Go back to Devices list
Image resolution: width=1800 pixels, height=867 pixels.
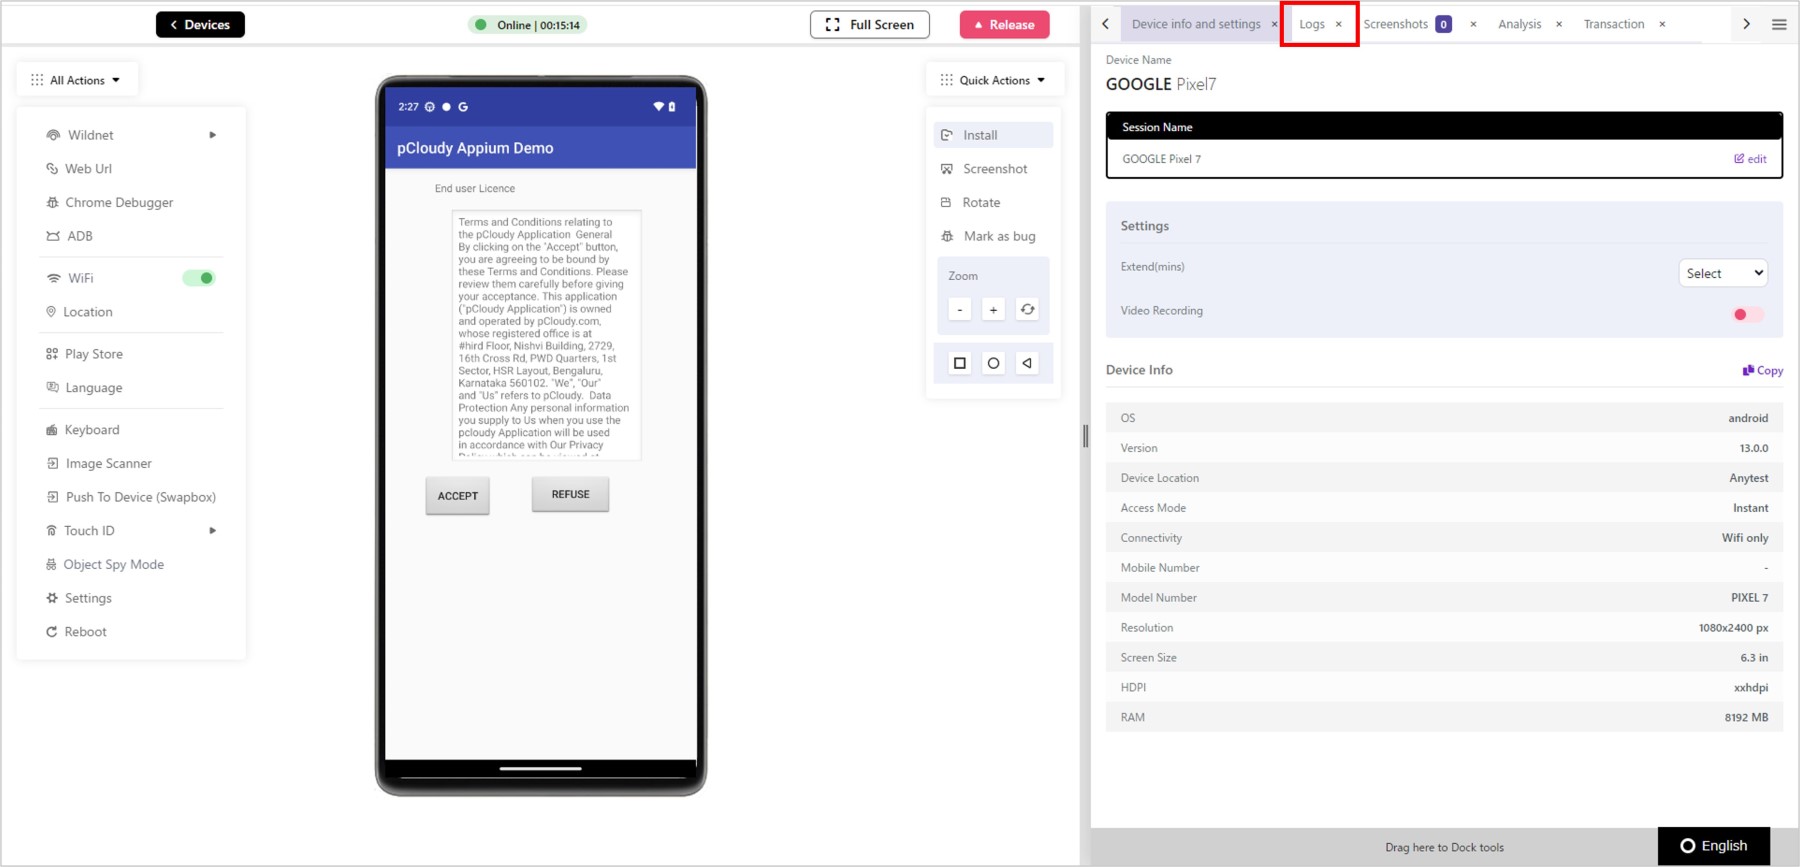pyautogui.click(x=200, y=24)
